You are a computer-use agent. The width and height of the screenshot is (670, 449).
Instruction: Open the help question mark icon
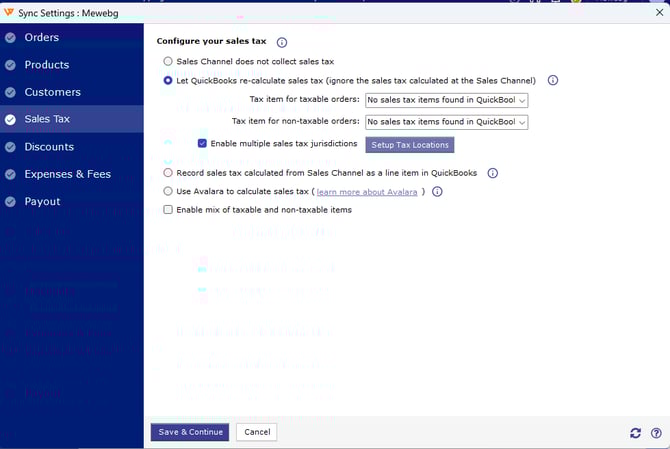pos(656,433)
